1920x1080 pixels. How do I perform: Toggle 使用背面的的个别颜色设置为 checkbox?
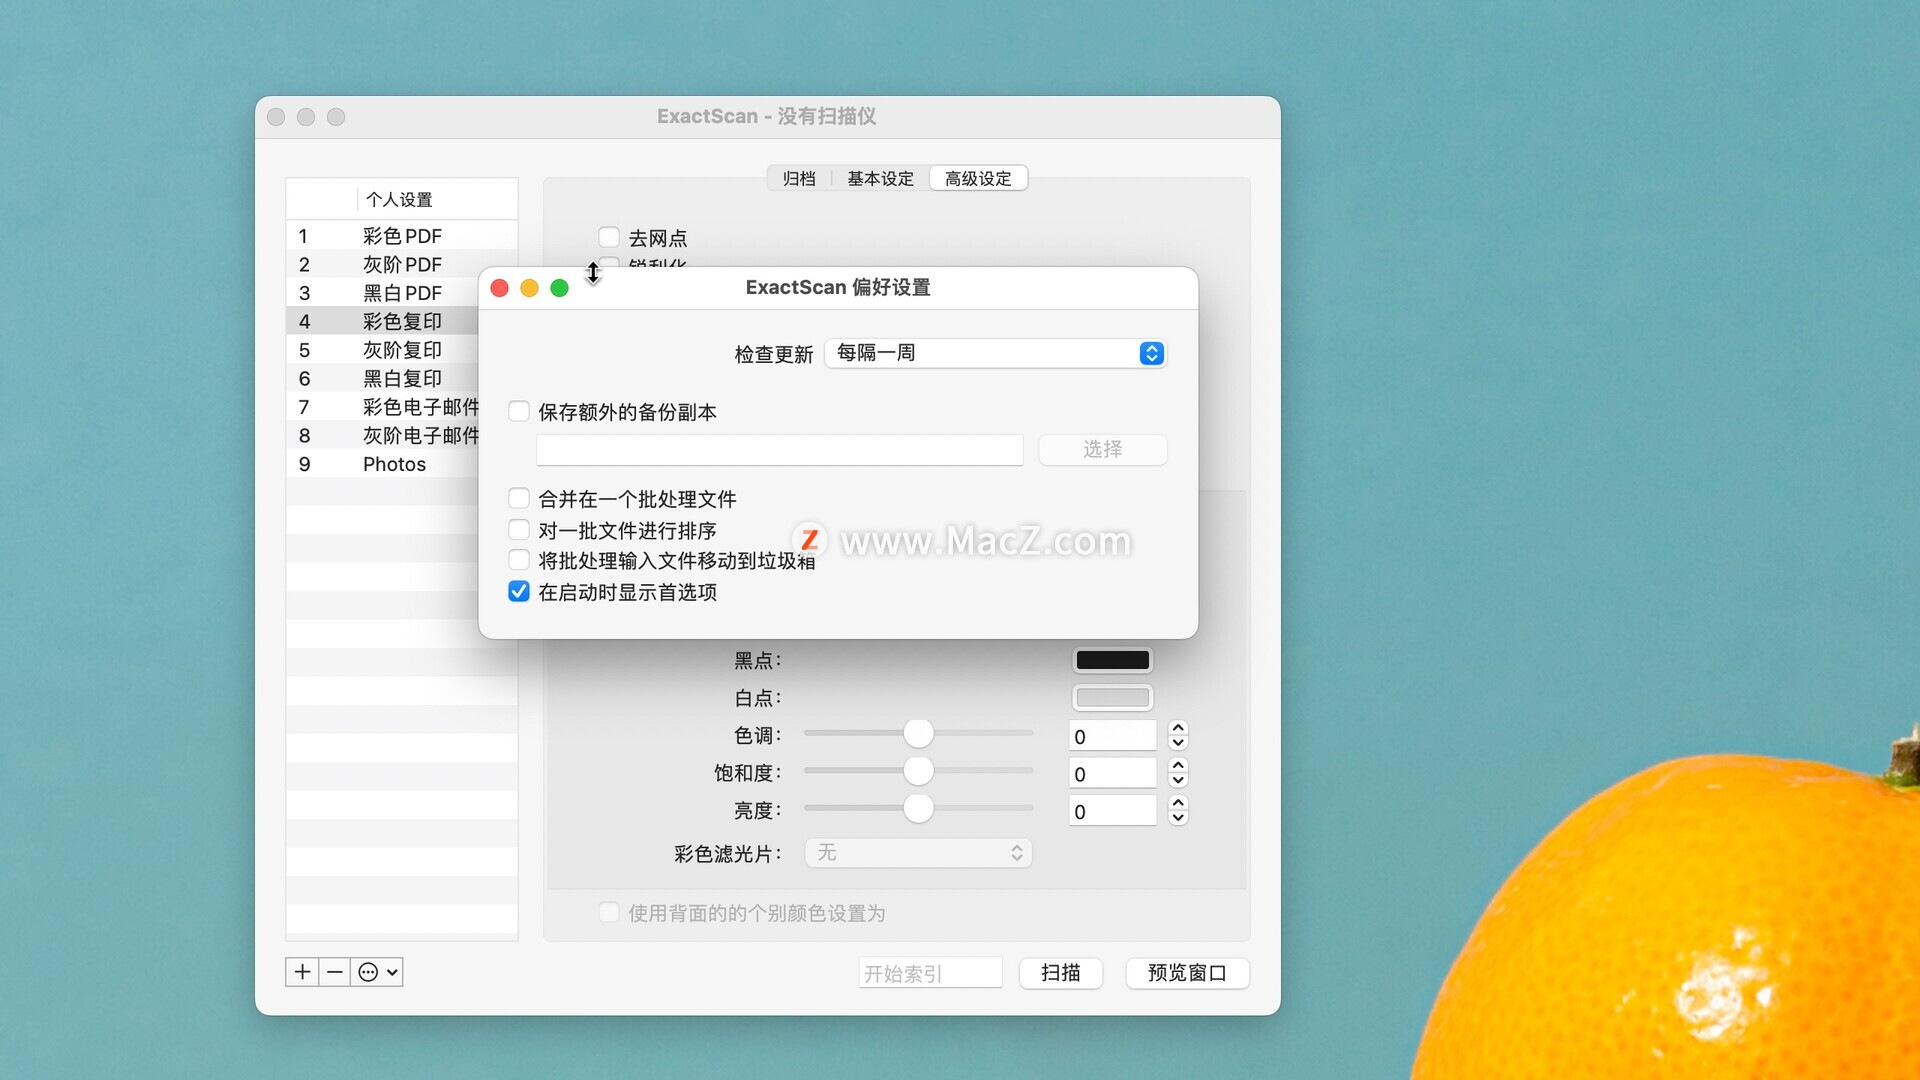click(609, 912)
